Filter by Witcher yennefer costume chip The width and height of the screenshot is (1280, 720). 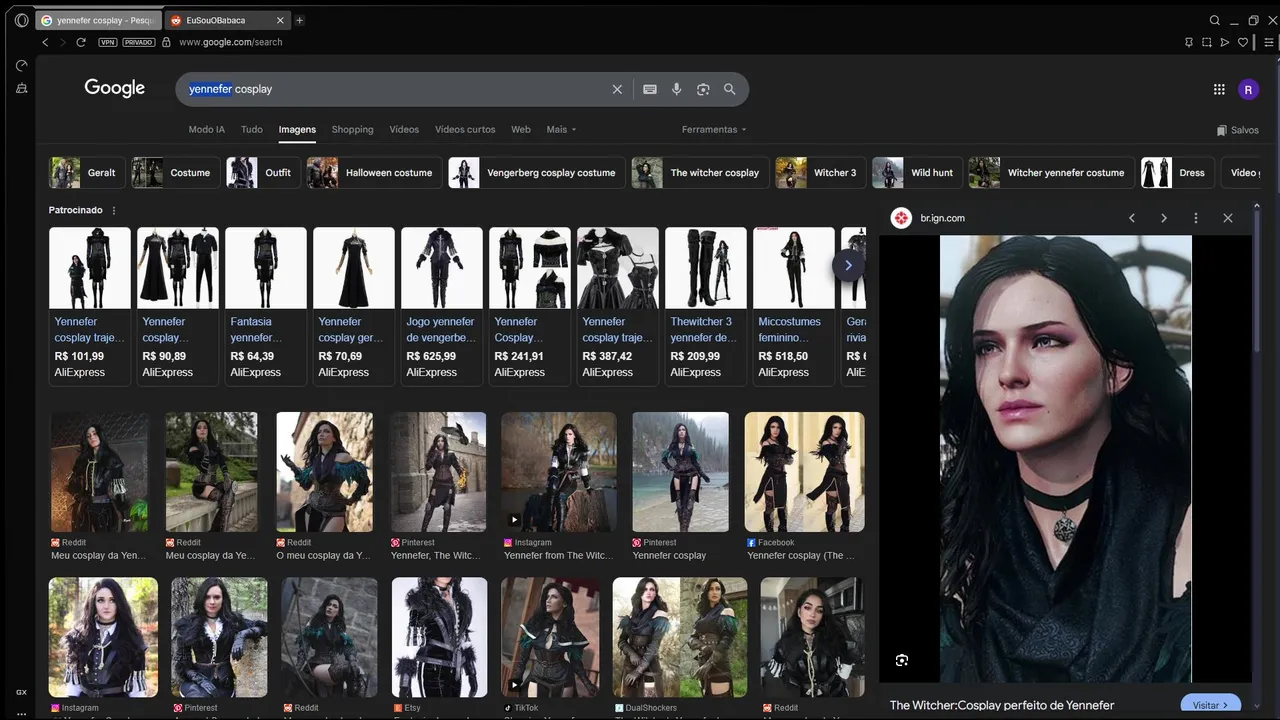click(x=1051, y=172)
